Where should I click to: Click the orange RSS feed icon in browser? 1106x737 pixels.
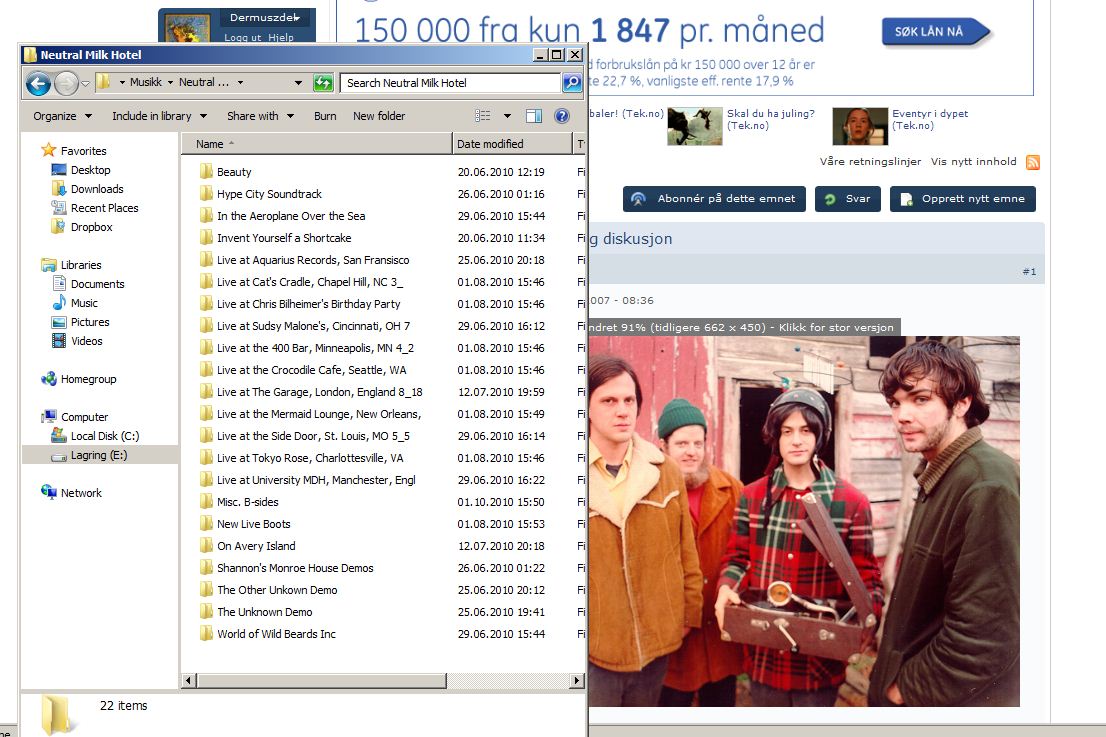(1033, 162)
